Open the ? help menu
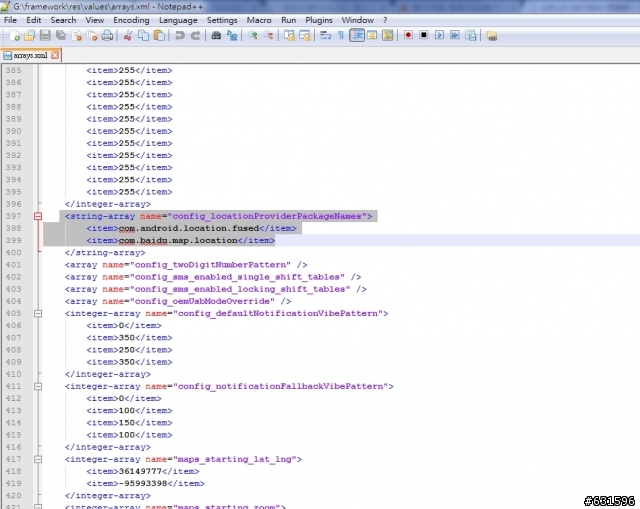 [385, 20]
